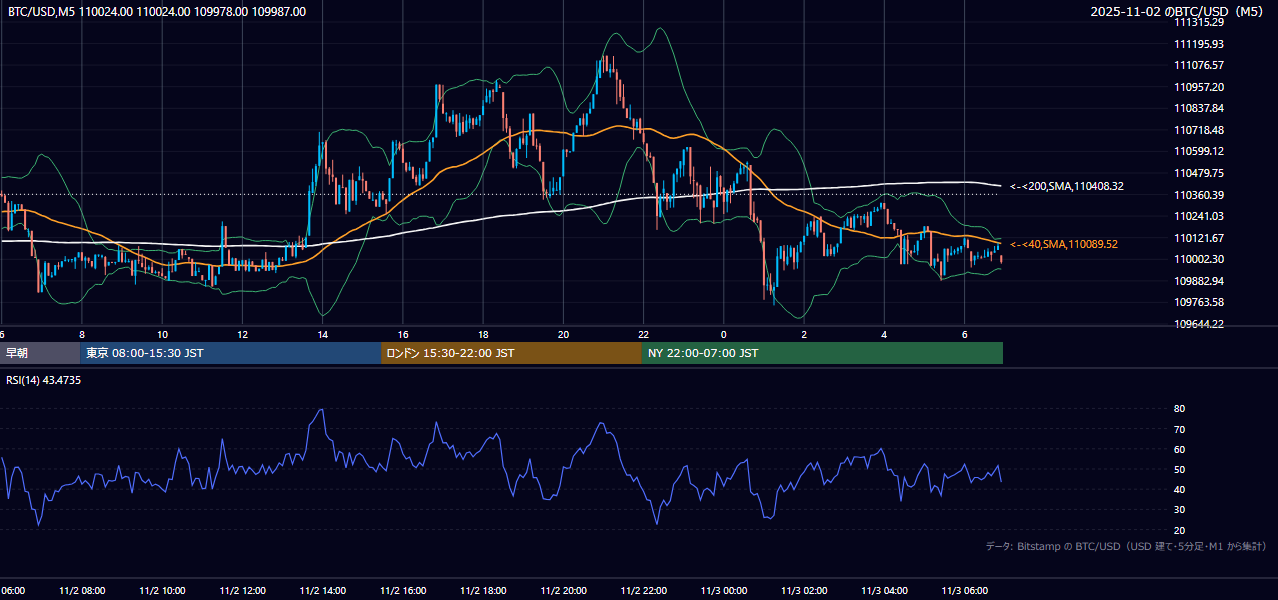
Task: Click the hour label 10 on chart axis
Action: 162,334
